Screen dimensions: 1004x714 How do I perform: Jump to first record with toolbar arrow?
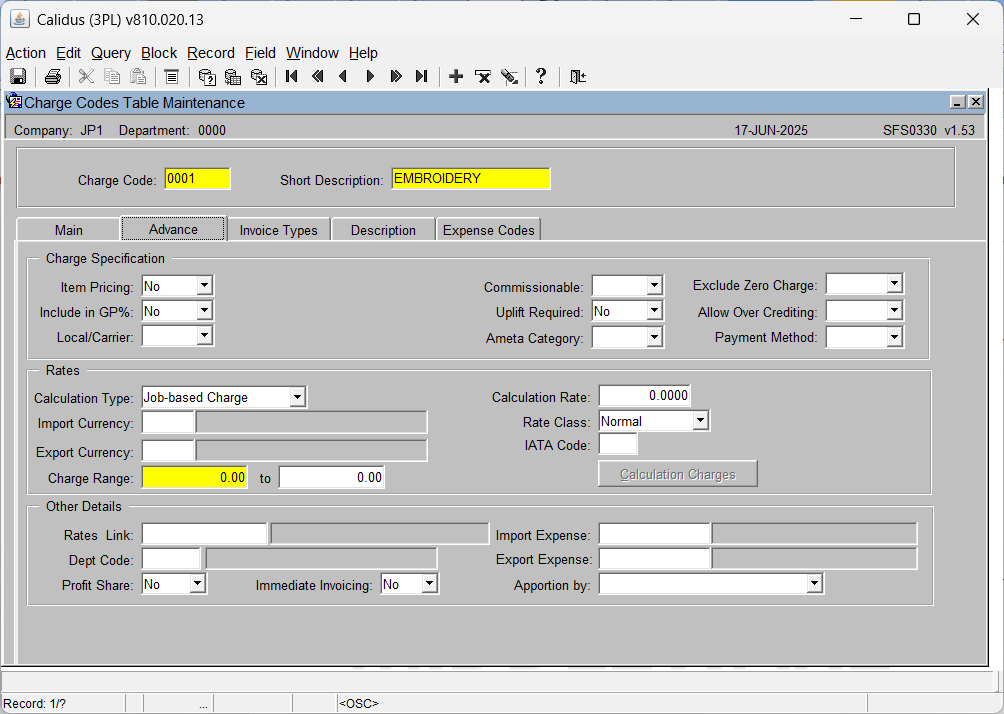tap(291, 77)
